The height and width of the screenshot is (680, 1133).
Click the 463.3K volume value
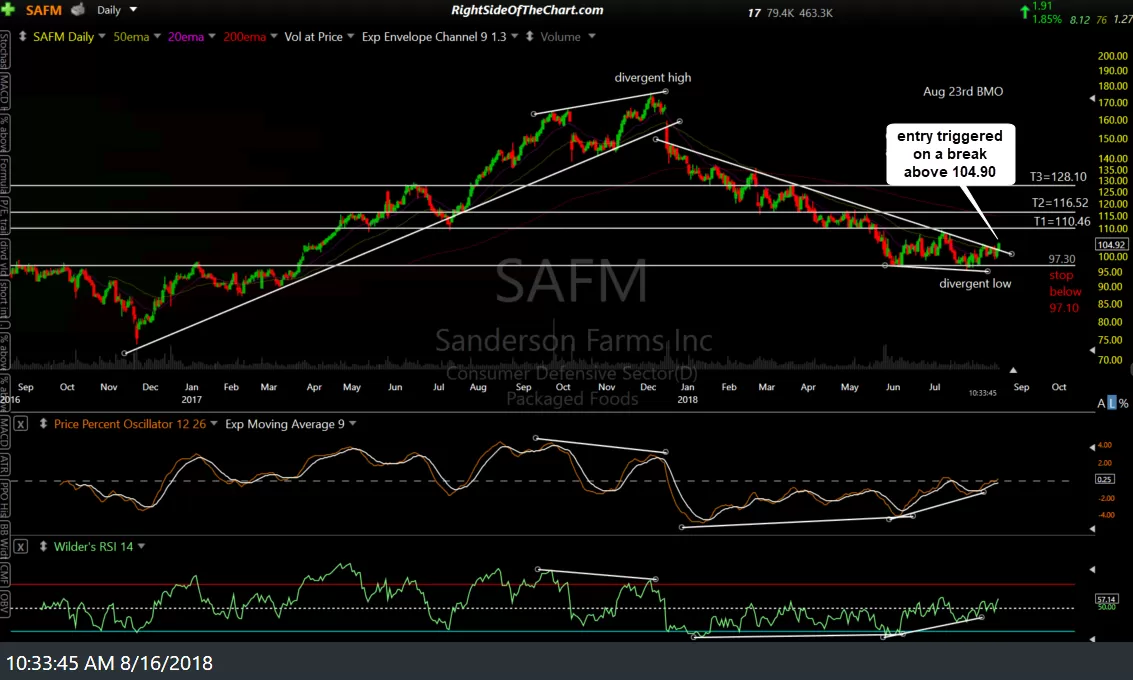tap(816, 13)
